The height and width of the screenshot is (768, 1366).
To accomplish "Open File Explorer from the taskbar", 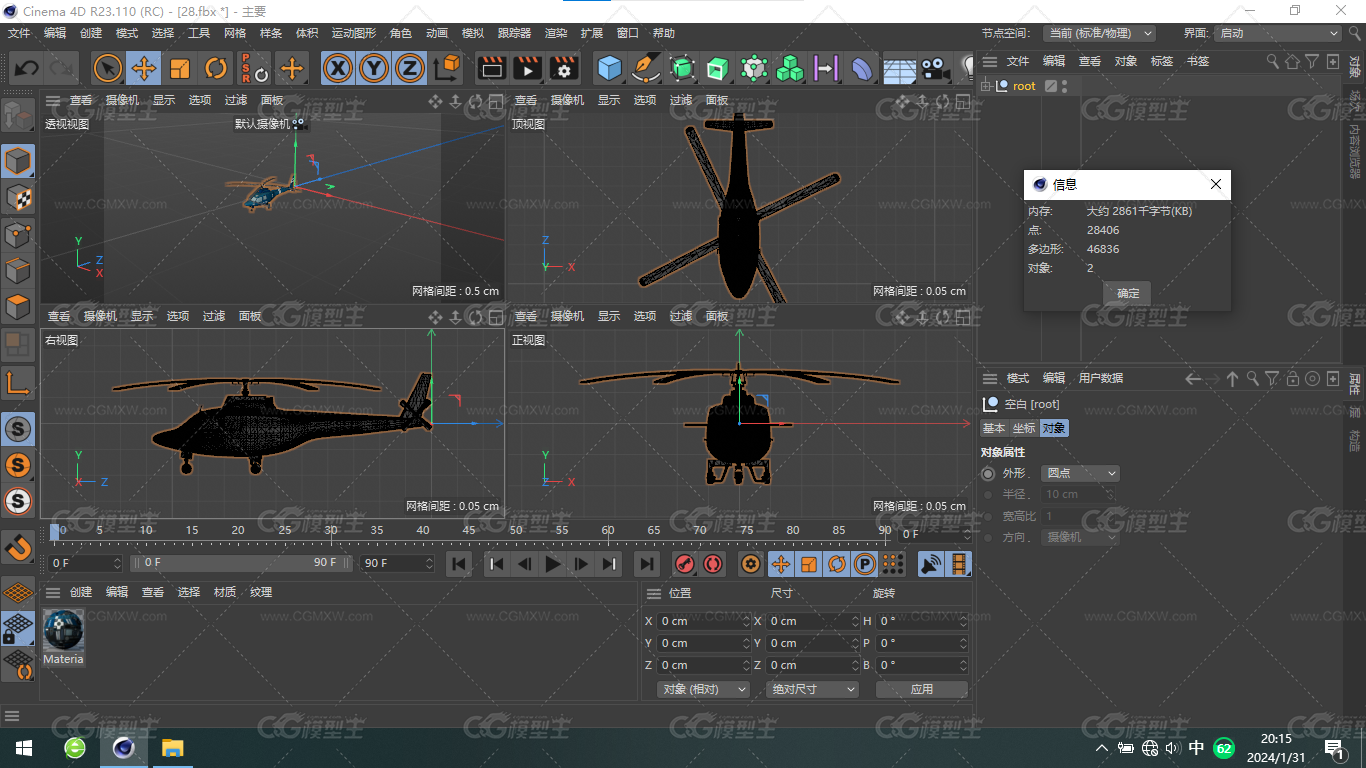I will [173, 747].
